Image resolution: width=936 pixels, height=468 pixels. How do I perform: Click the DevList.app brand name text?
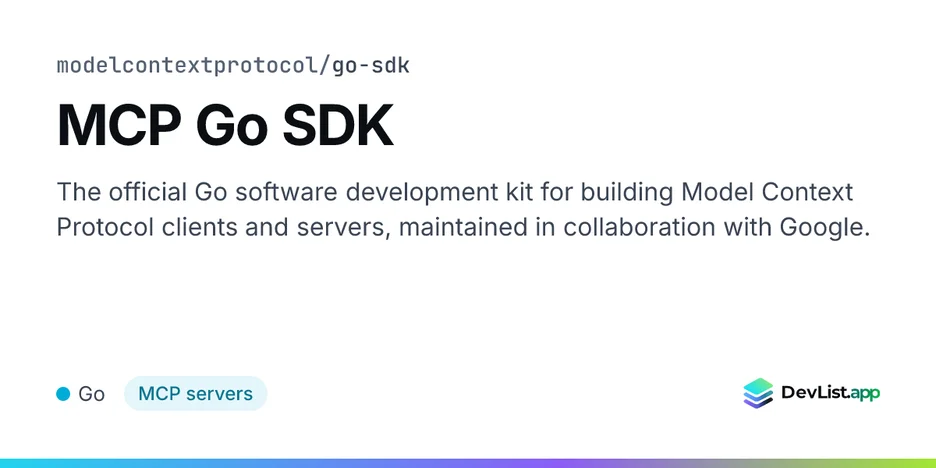(x=830, y=393)
